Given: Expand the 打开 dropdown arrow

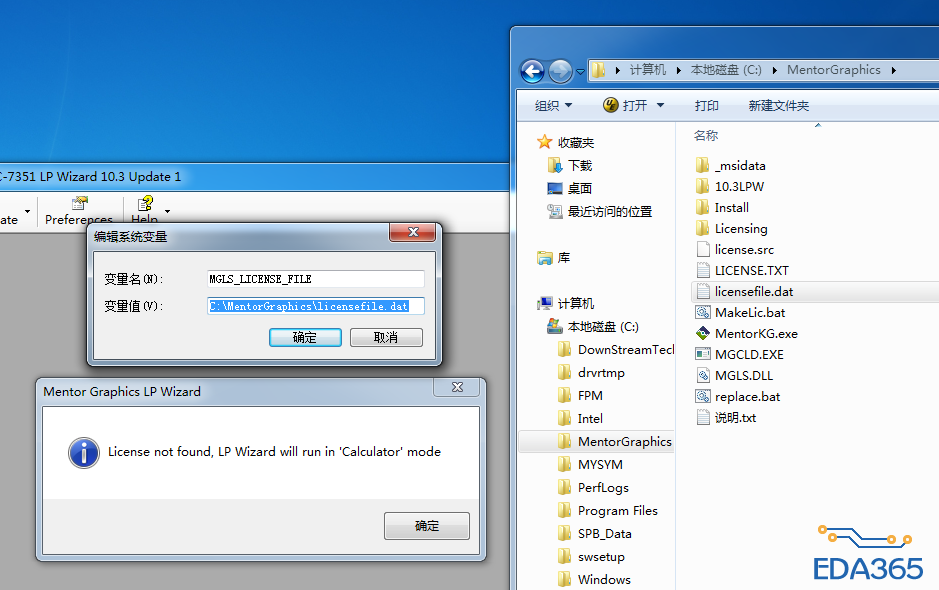Looking at the screenshot, I should tap(661, 105).
